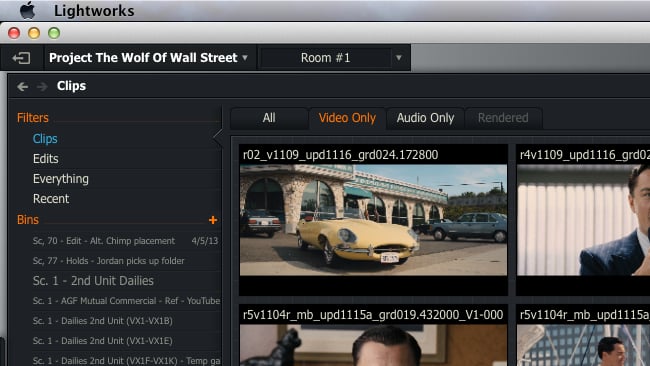This screenshot has height=366, width=650.
Task: Select the yellow car clip thumbnail
Action: click(x=373, y=220)
